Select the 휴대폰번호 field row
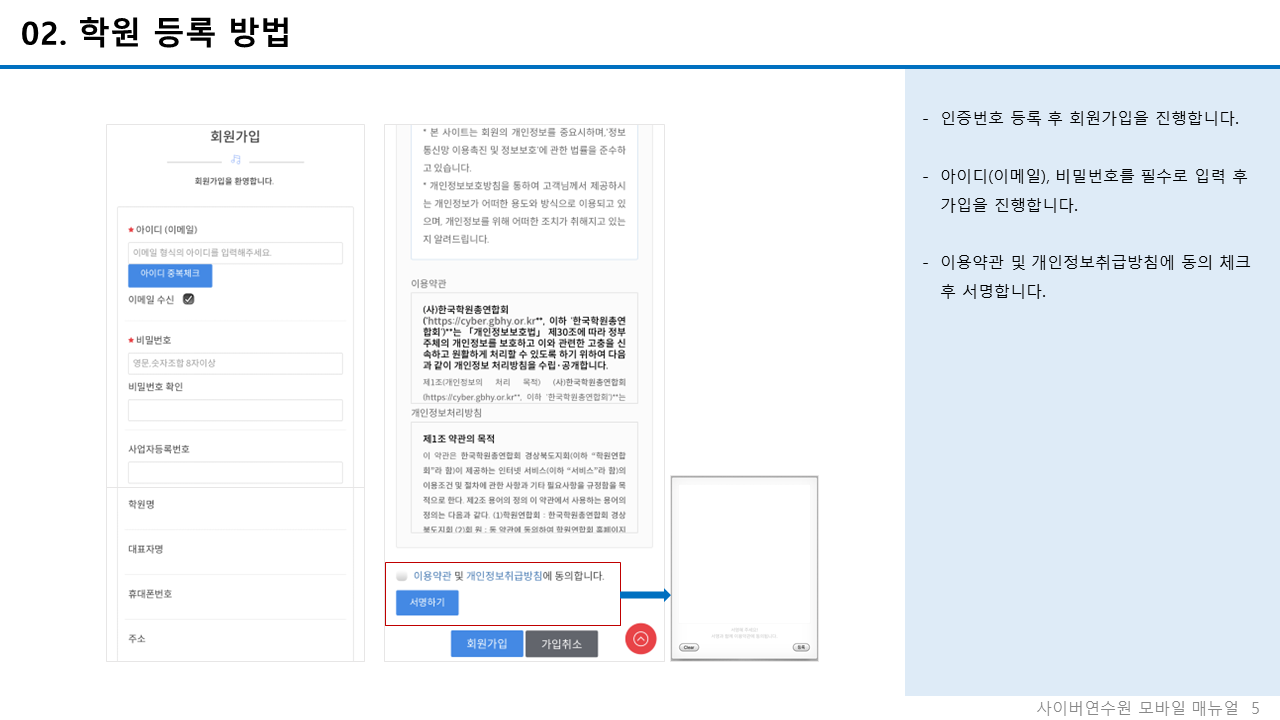 click(235, 595)
